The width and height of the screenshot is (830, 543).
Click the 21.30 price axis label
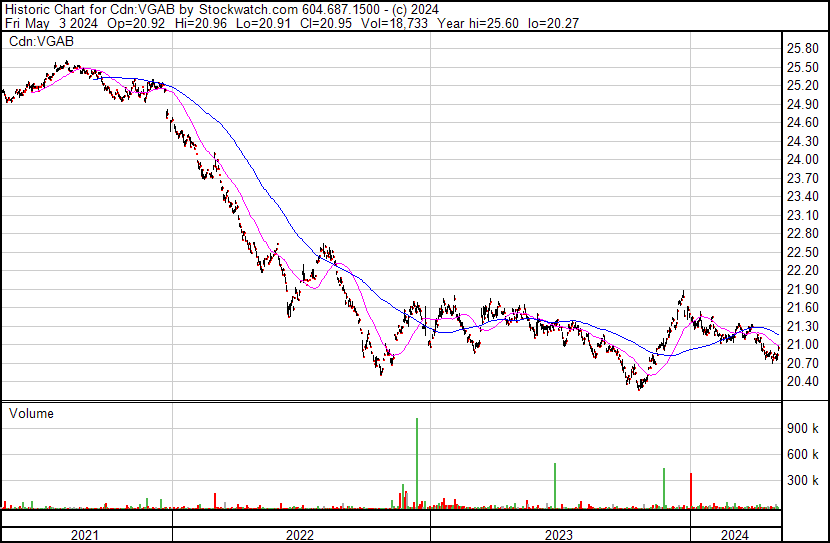pyautogui.click(x=802, y=326)
